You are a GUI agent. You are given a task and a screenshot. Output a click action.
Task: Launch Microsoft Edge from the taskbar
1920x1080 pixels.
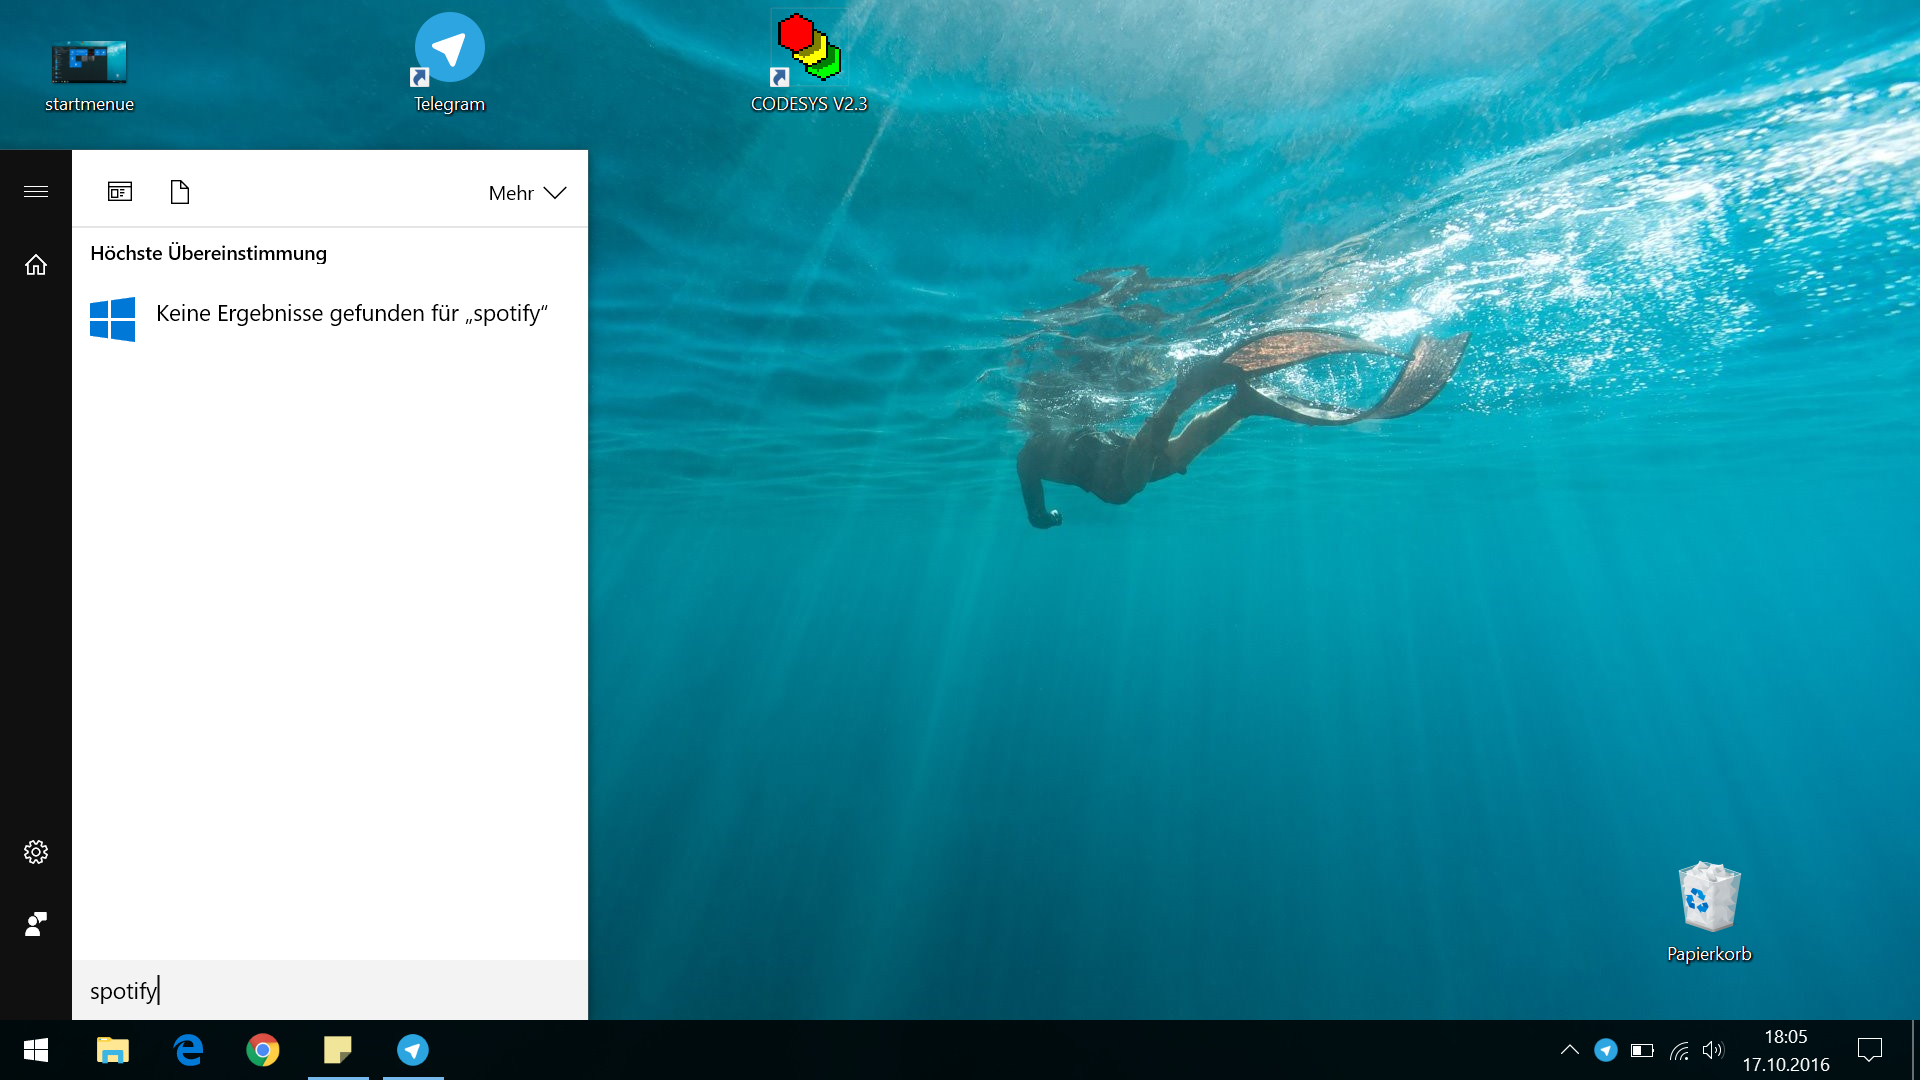tap(188, 1050)
